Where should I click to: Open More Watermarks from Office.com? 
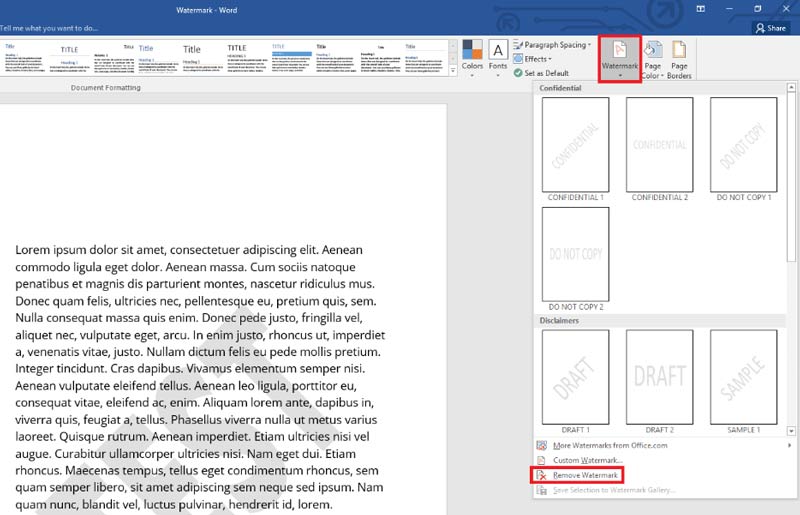click(x=664, y=445)
